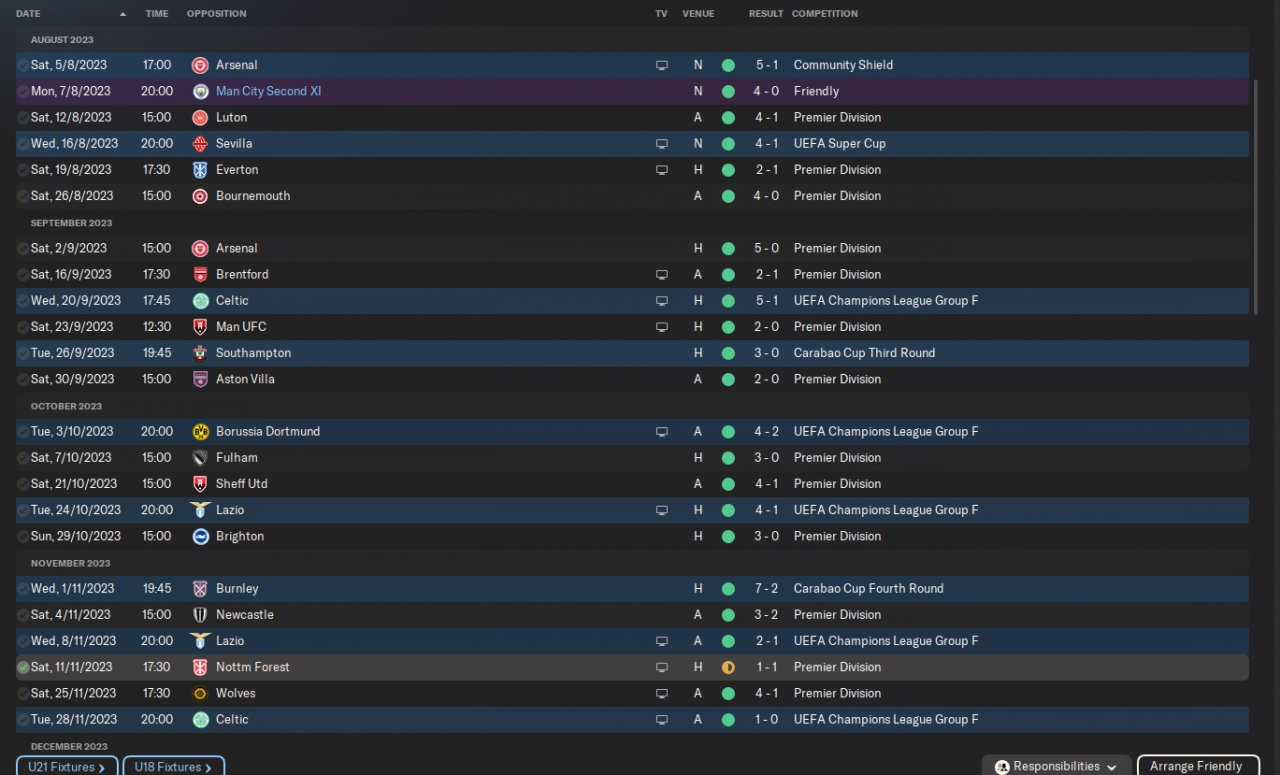Click the Responsibilities person icon
Viewport: 1280px width, 775px height.
(x=1002, y=767)
